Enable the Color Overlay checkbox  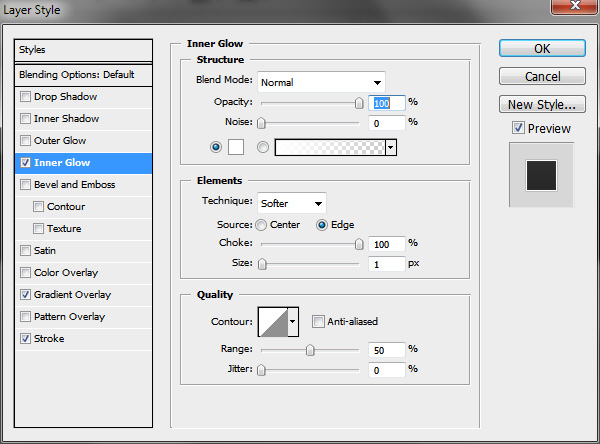coord(25,273)
